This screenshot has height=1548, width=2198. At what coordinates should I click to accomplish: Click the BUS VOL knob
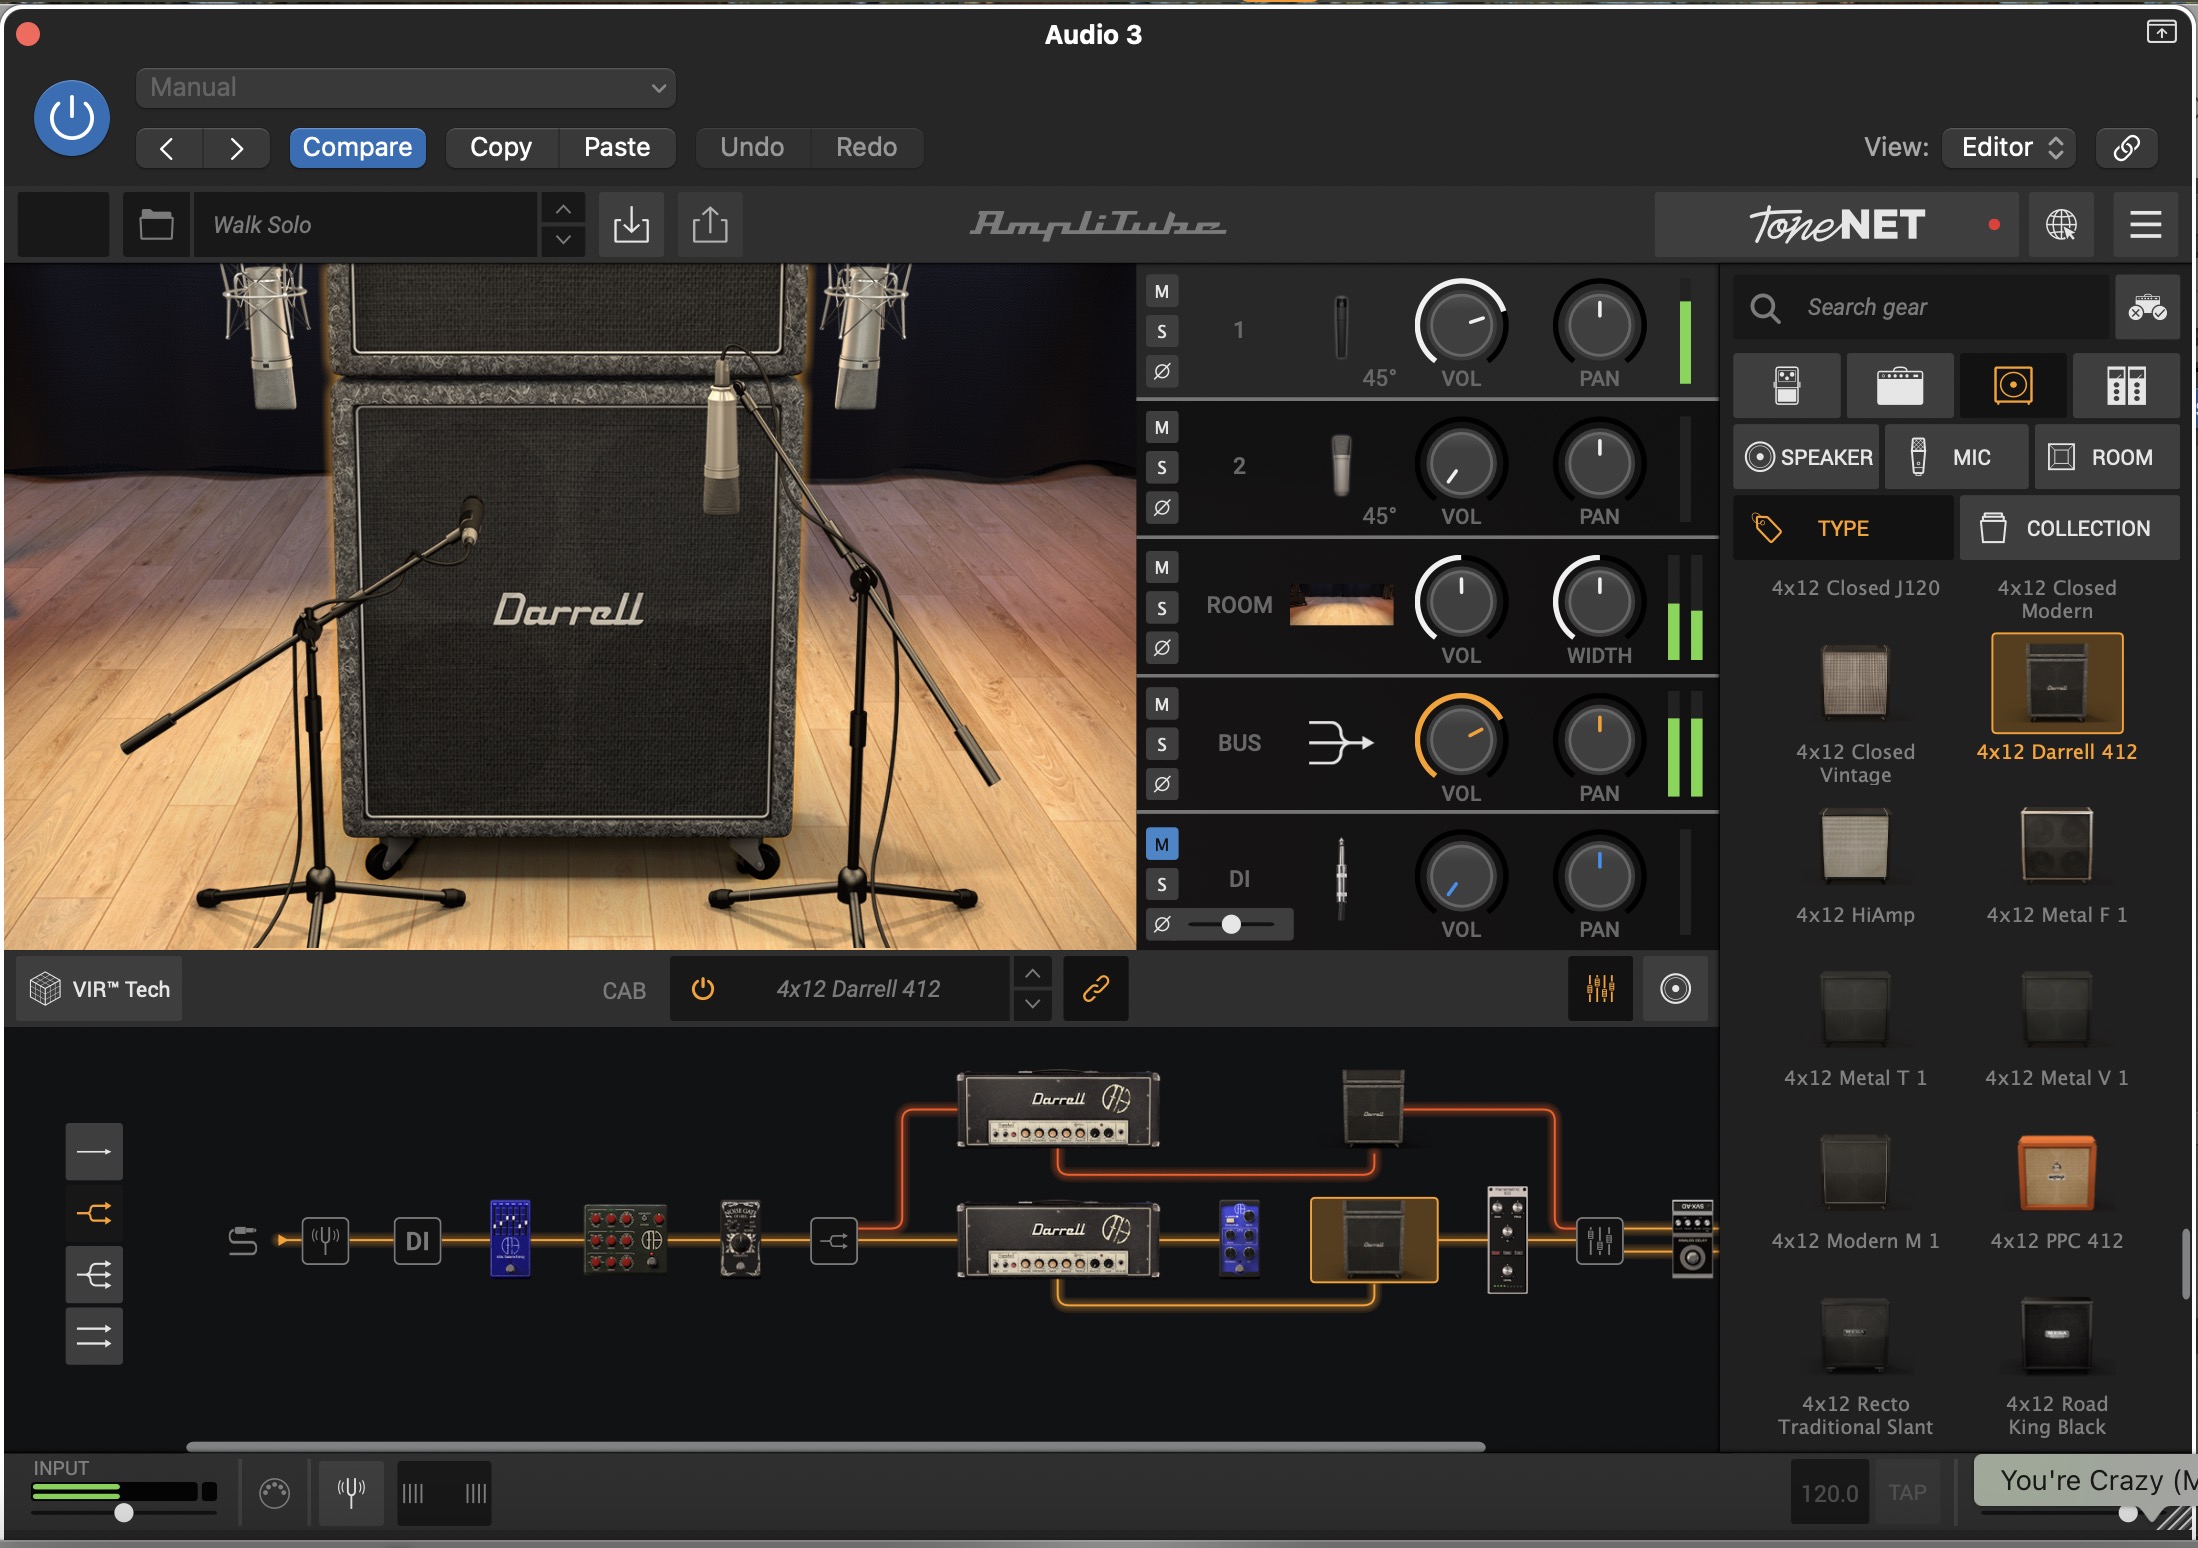(1461, 740)
